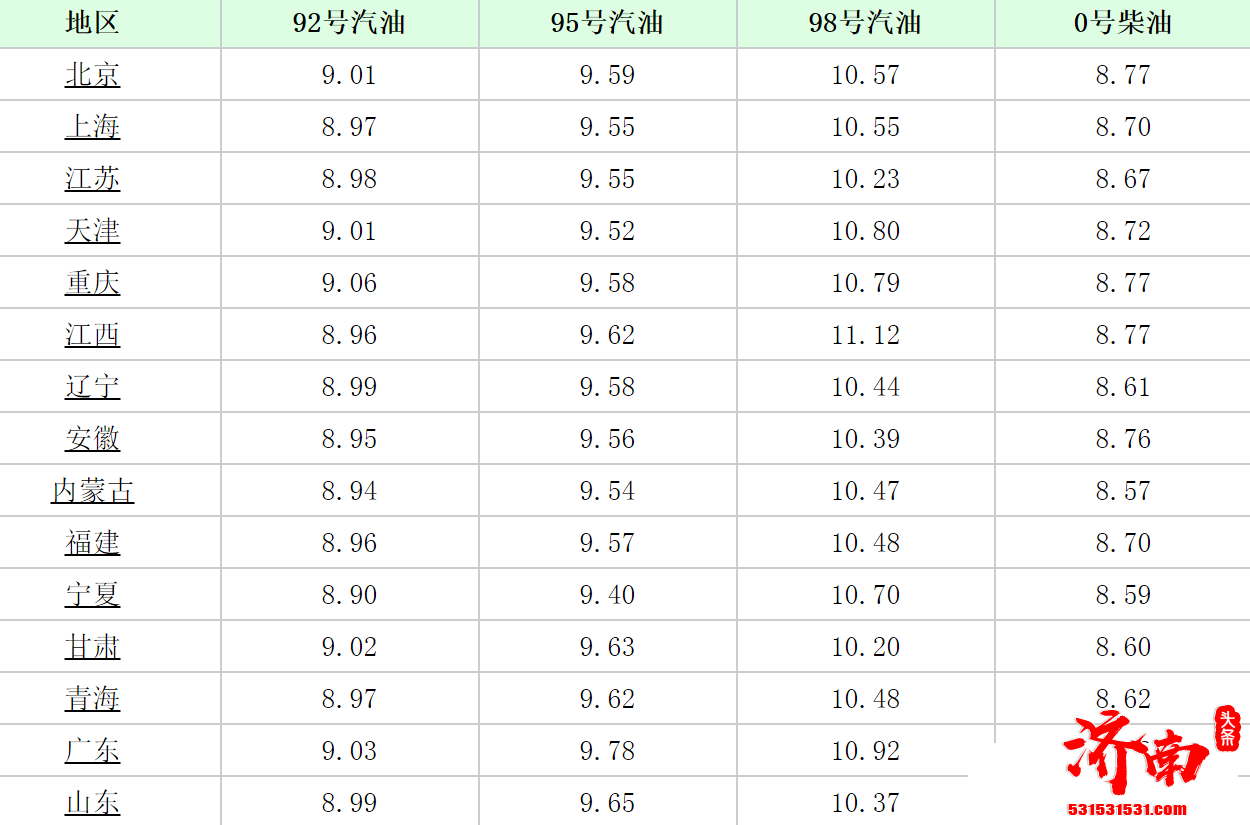Open the 甘肃 region link
Viewport: 1250px width, 825px height.
coord(92,647)
